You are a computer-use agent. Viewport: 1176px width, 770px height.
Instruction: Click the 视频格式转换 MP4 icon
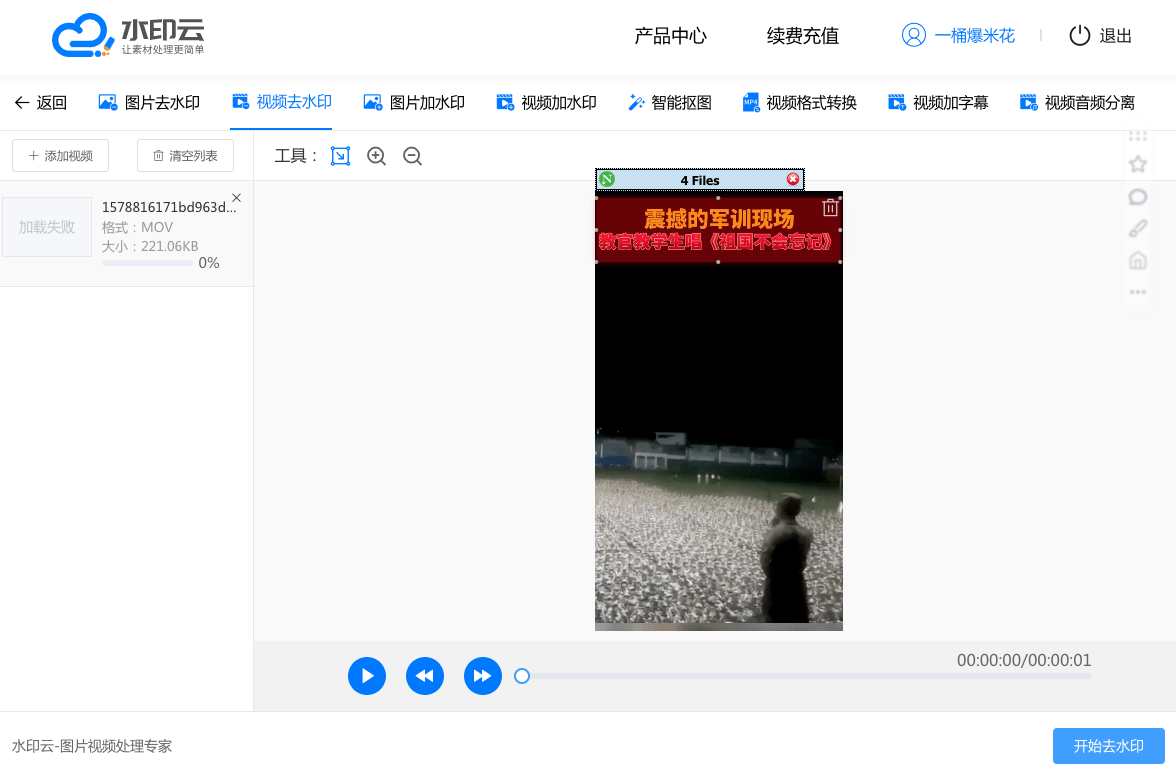[x=751, y=103]
